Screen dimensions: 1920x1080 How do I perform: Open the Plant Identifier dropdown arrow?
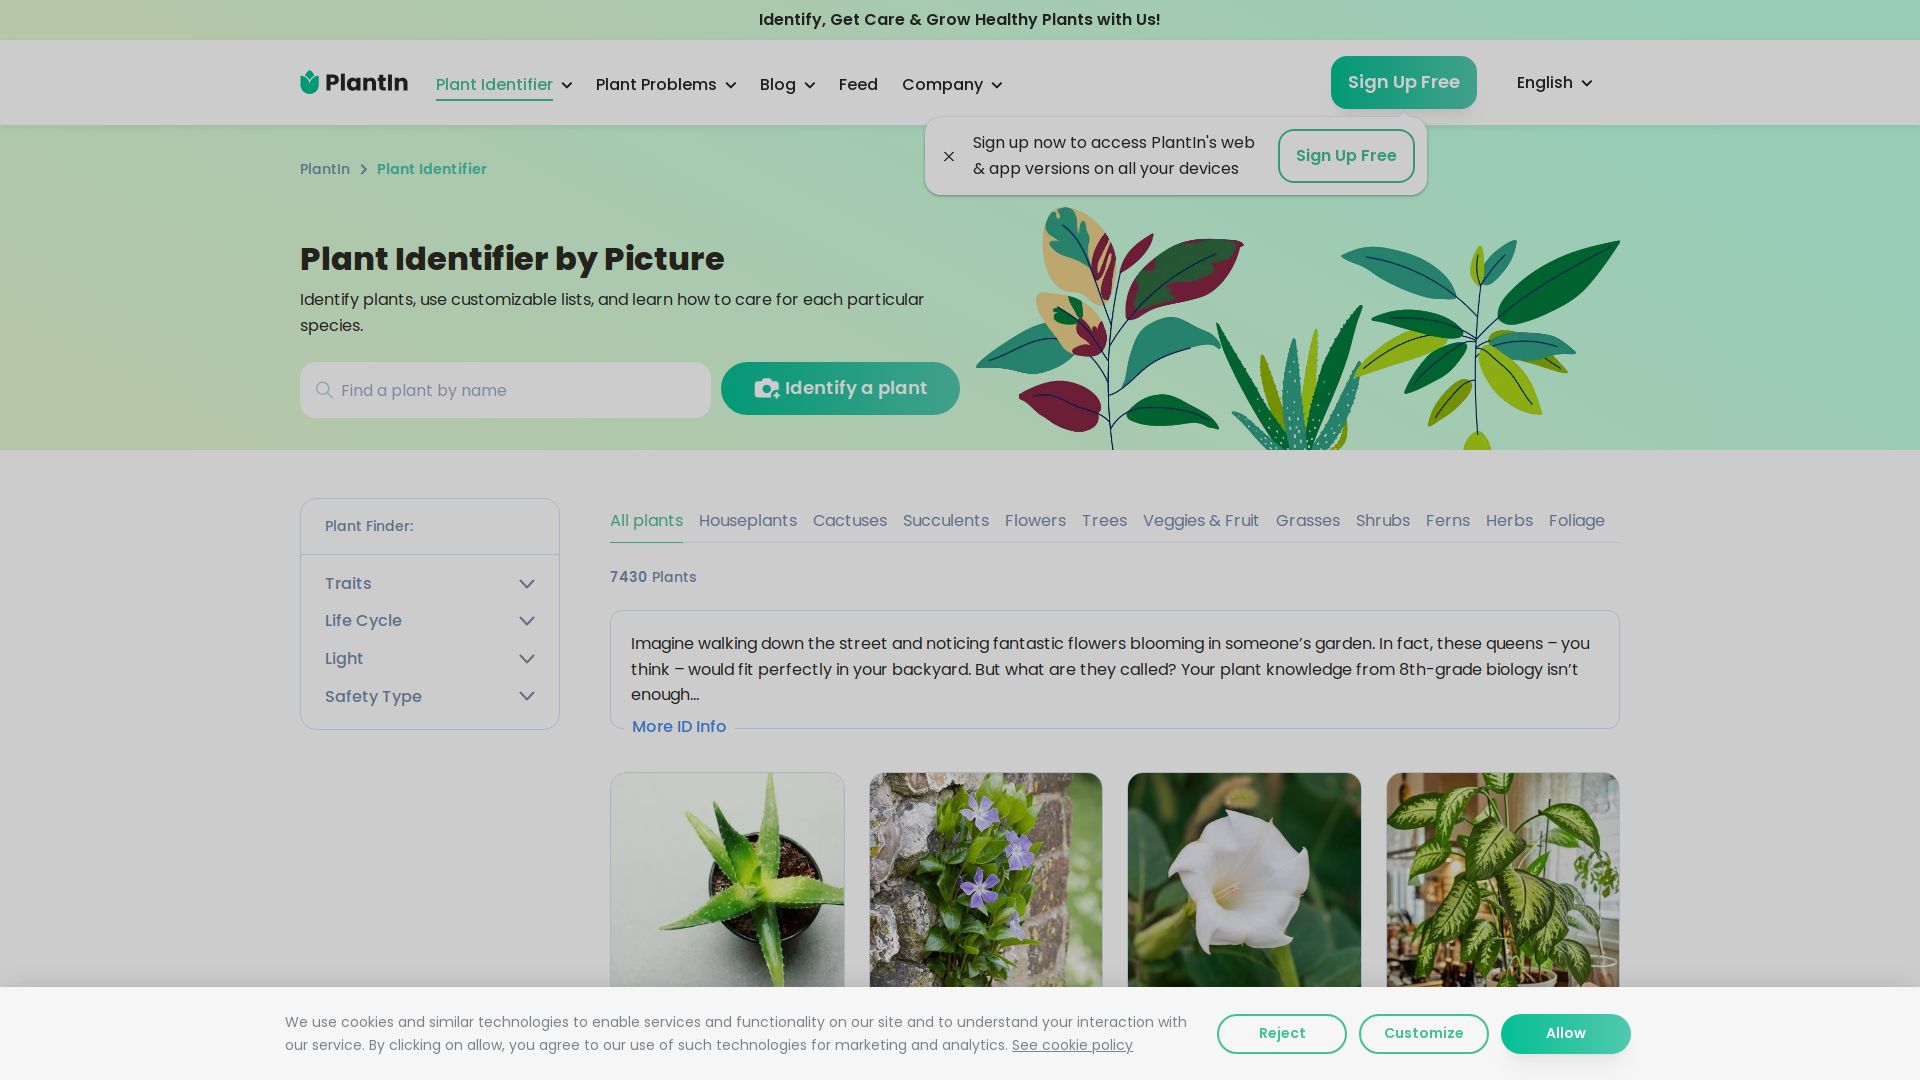point(567,86)
